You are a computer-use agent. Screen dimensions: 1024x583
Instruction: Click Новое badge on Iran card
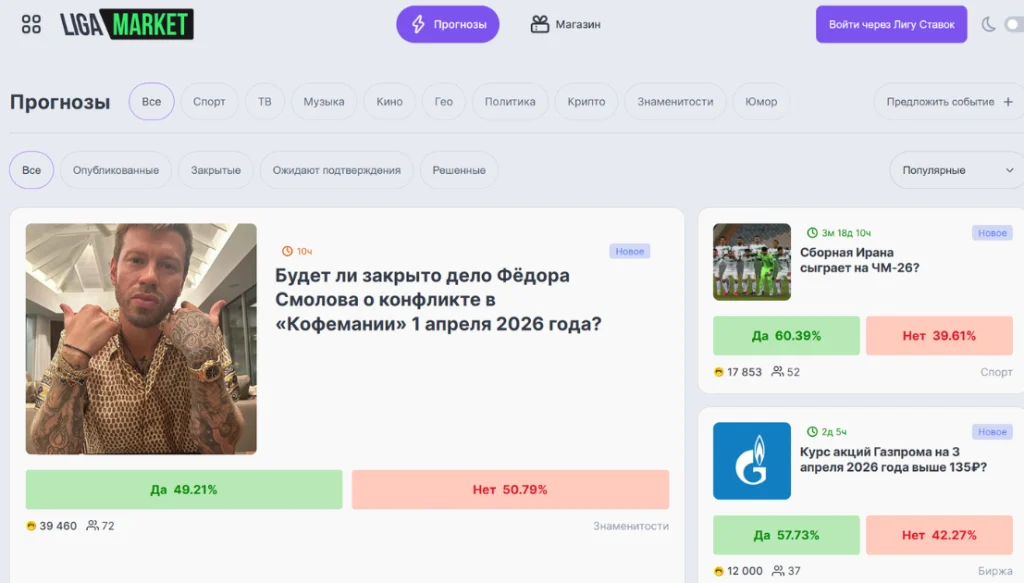tap(992, 233)
